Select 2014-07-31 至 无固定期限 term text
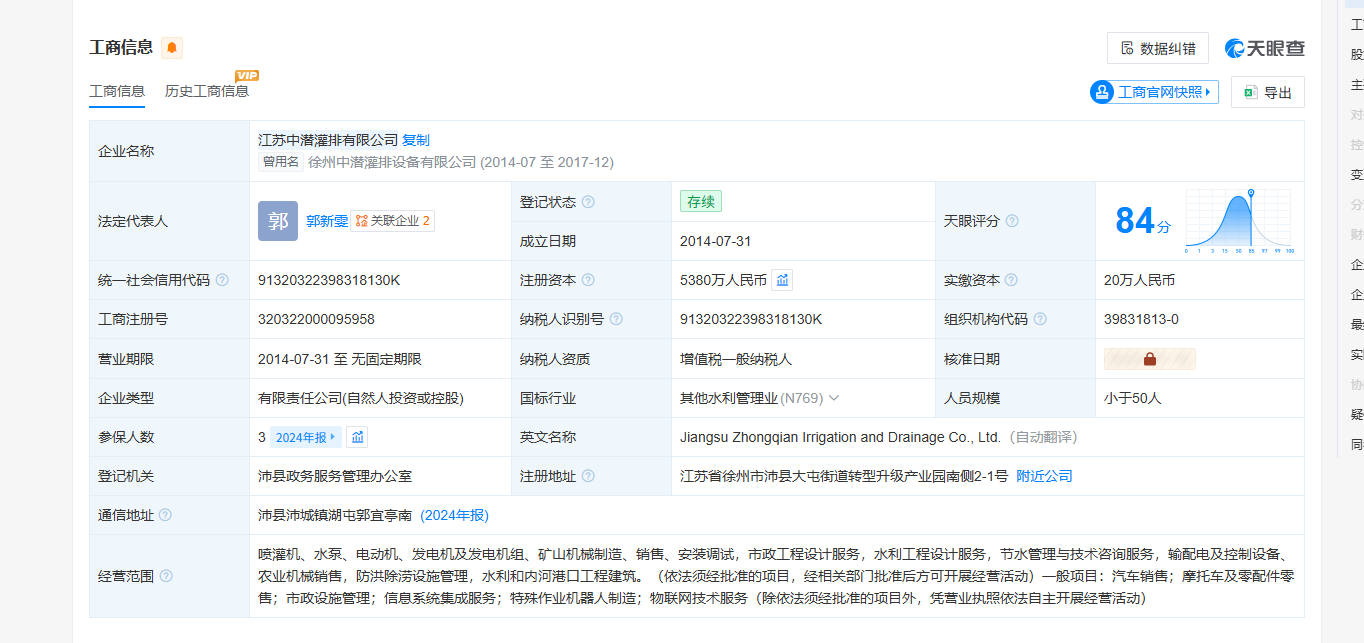1364x643 pixels. pyautogui.click(x=339, y=358)
